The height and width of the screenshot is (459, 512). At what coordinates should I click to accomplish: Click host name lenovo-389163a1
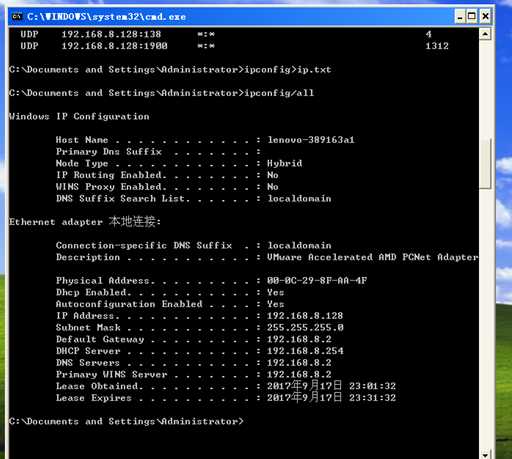coord(311,140)
